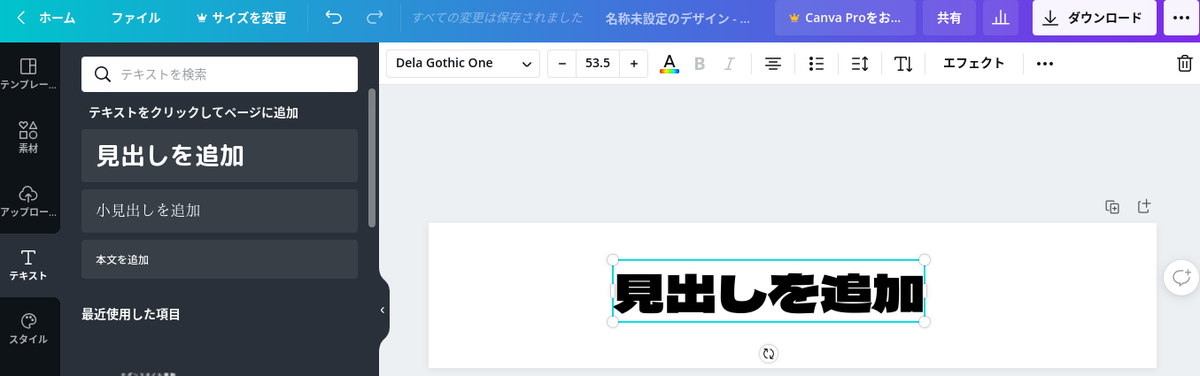The width and height of the screenshot is (1200, 376).
Task: Toggle italic formatting
Action: [729, 63]
